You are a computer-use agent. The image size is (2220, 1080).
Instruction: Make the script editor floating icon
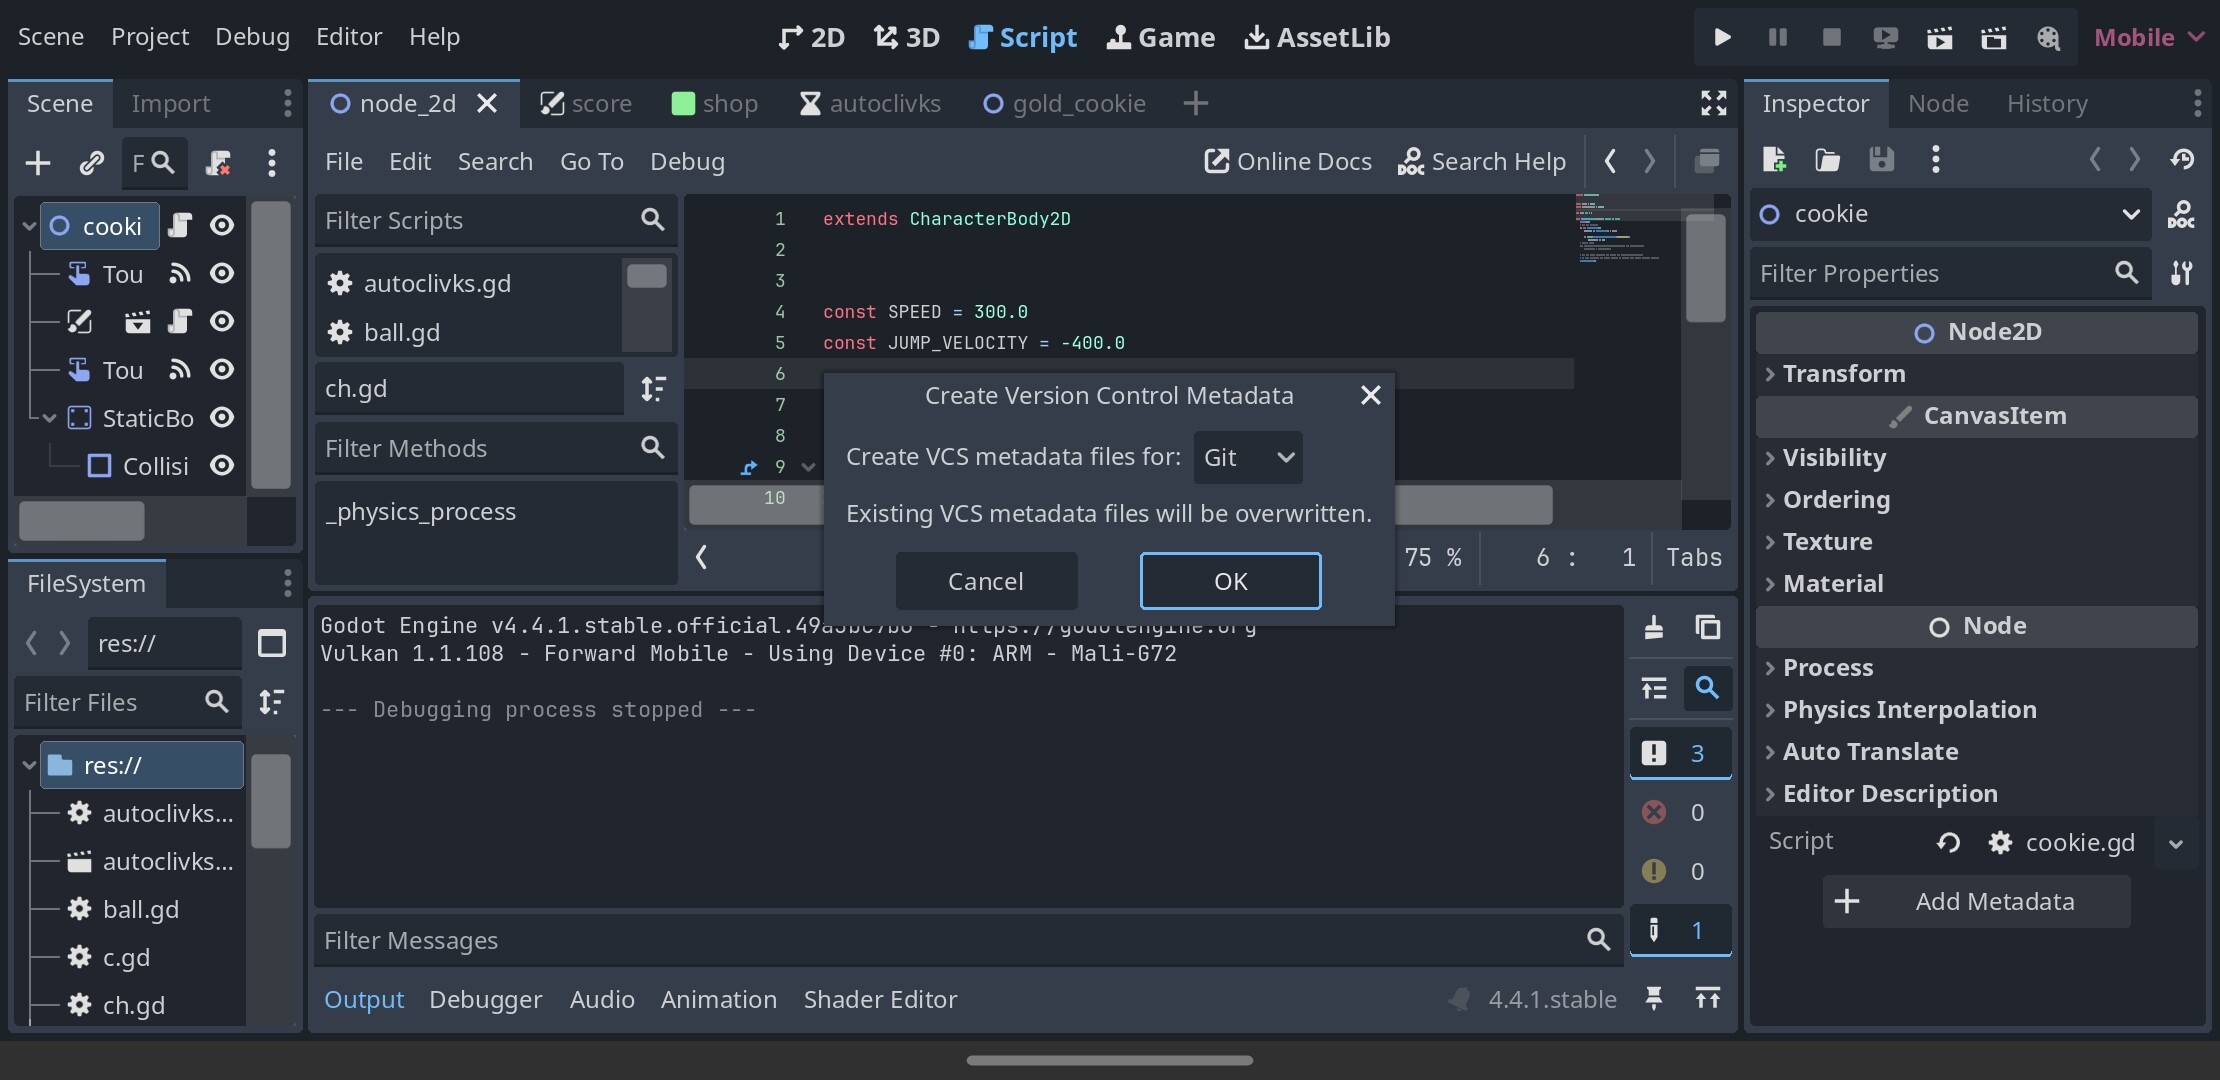pyautogui.click(x=1707, y=161)
